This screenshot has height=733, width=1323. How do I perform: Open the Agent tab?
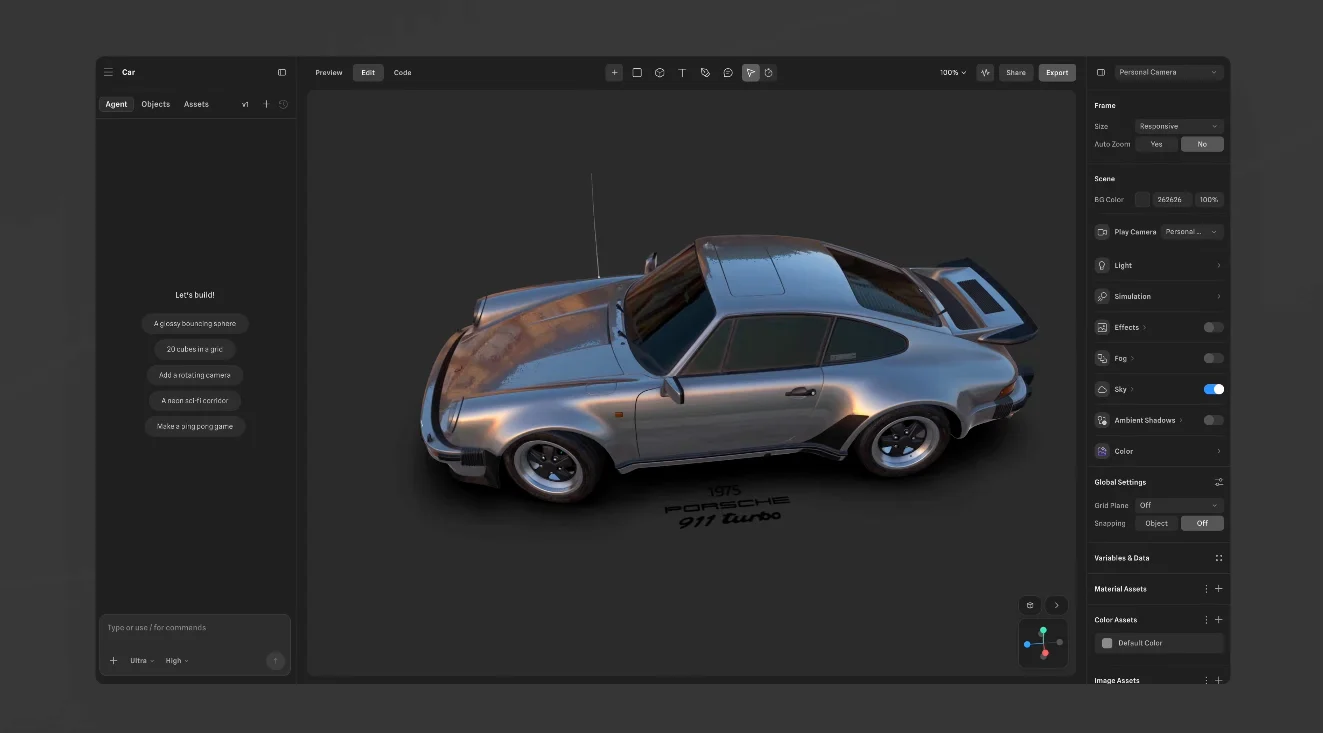116,104
